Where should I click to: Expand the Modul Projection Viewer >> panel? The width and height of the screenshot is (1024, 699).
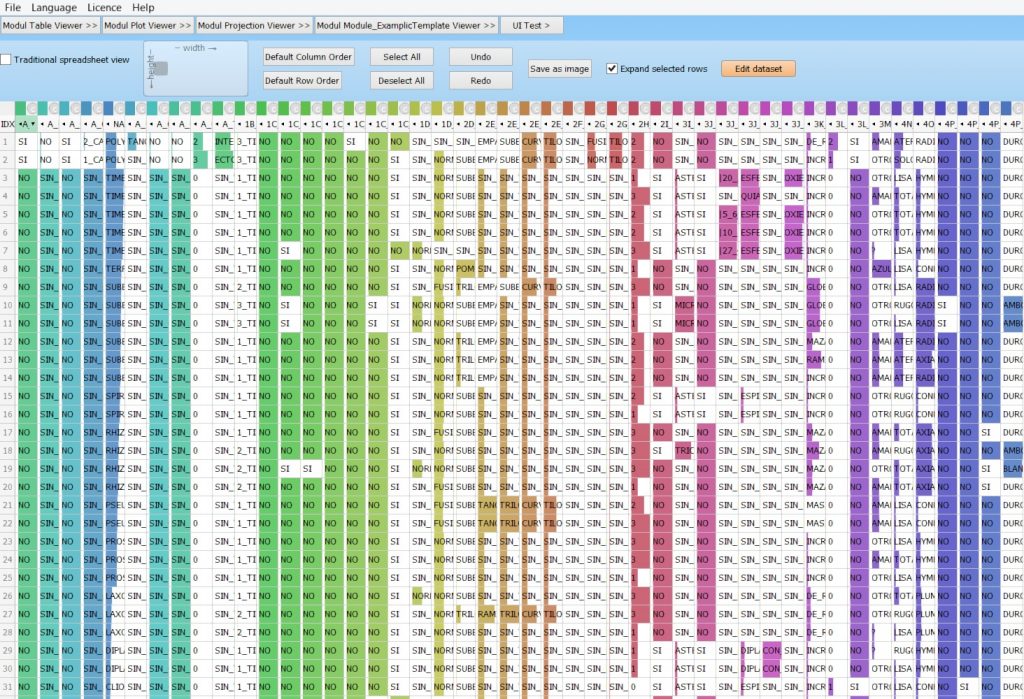point(254,25)
